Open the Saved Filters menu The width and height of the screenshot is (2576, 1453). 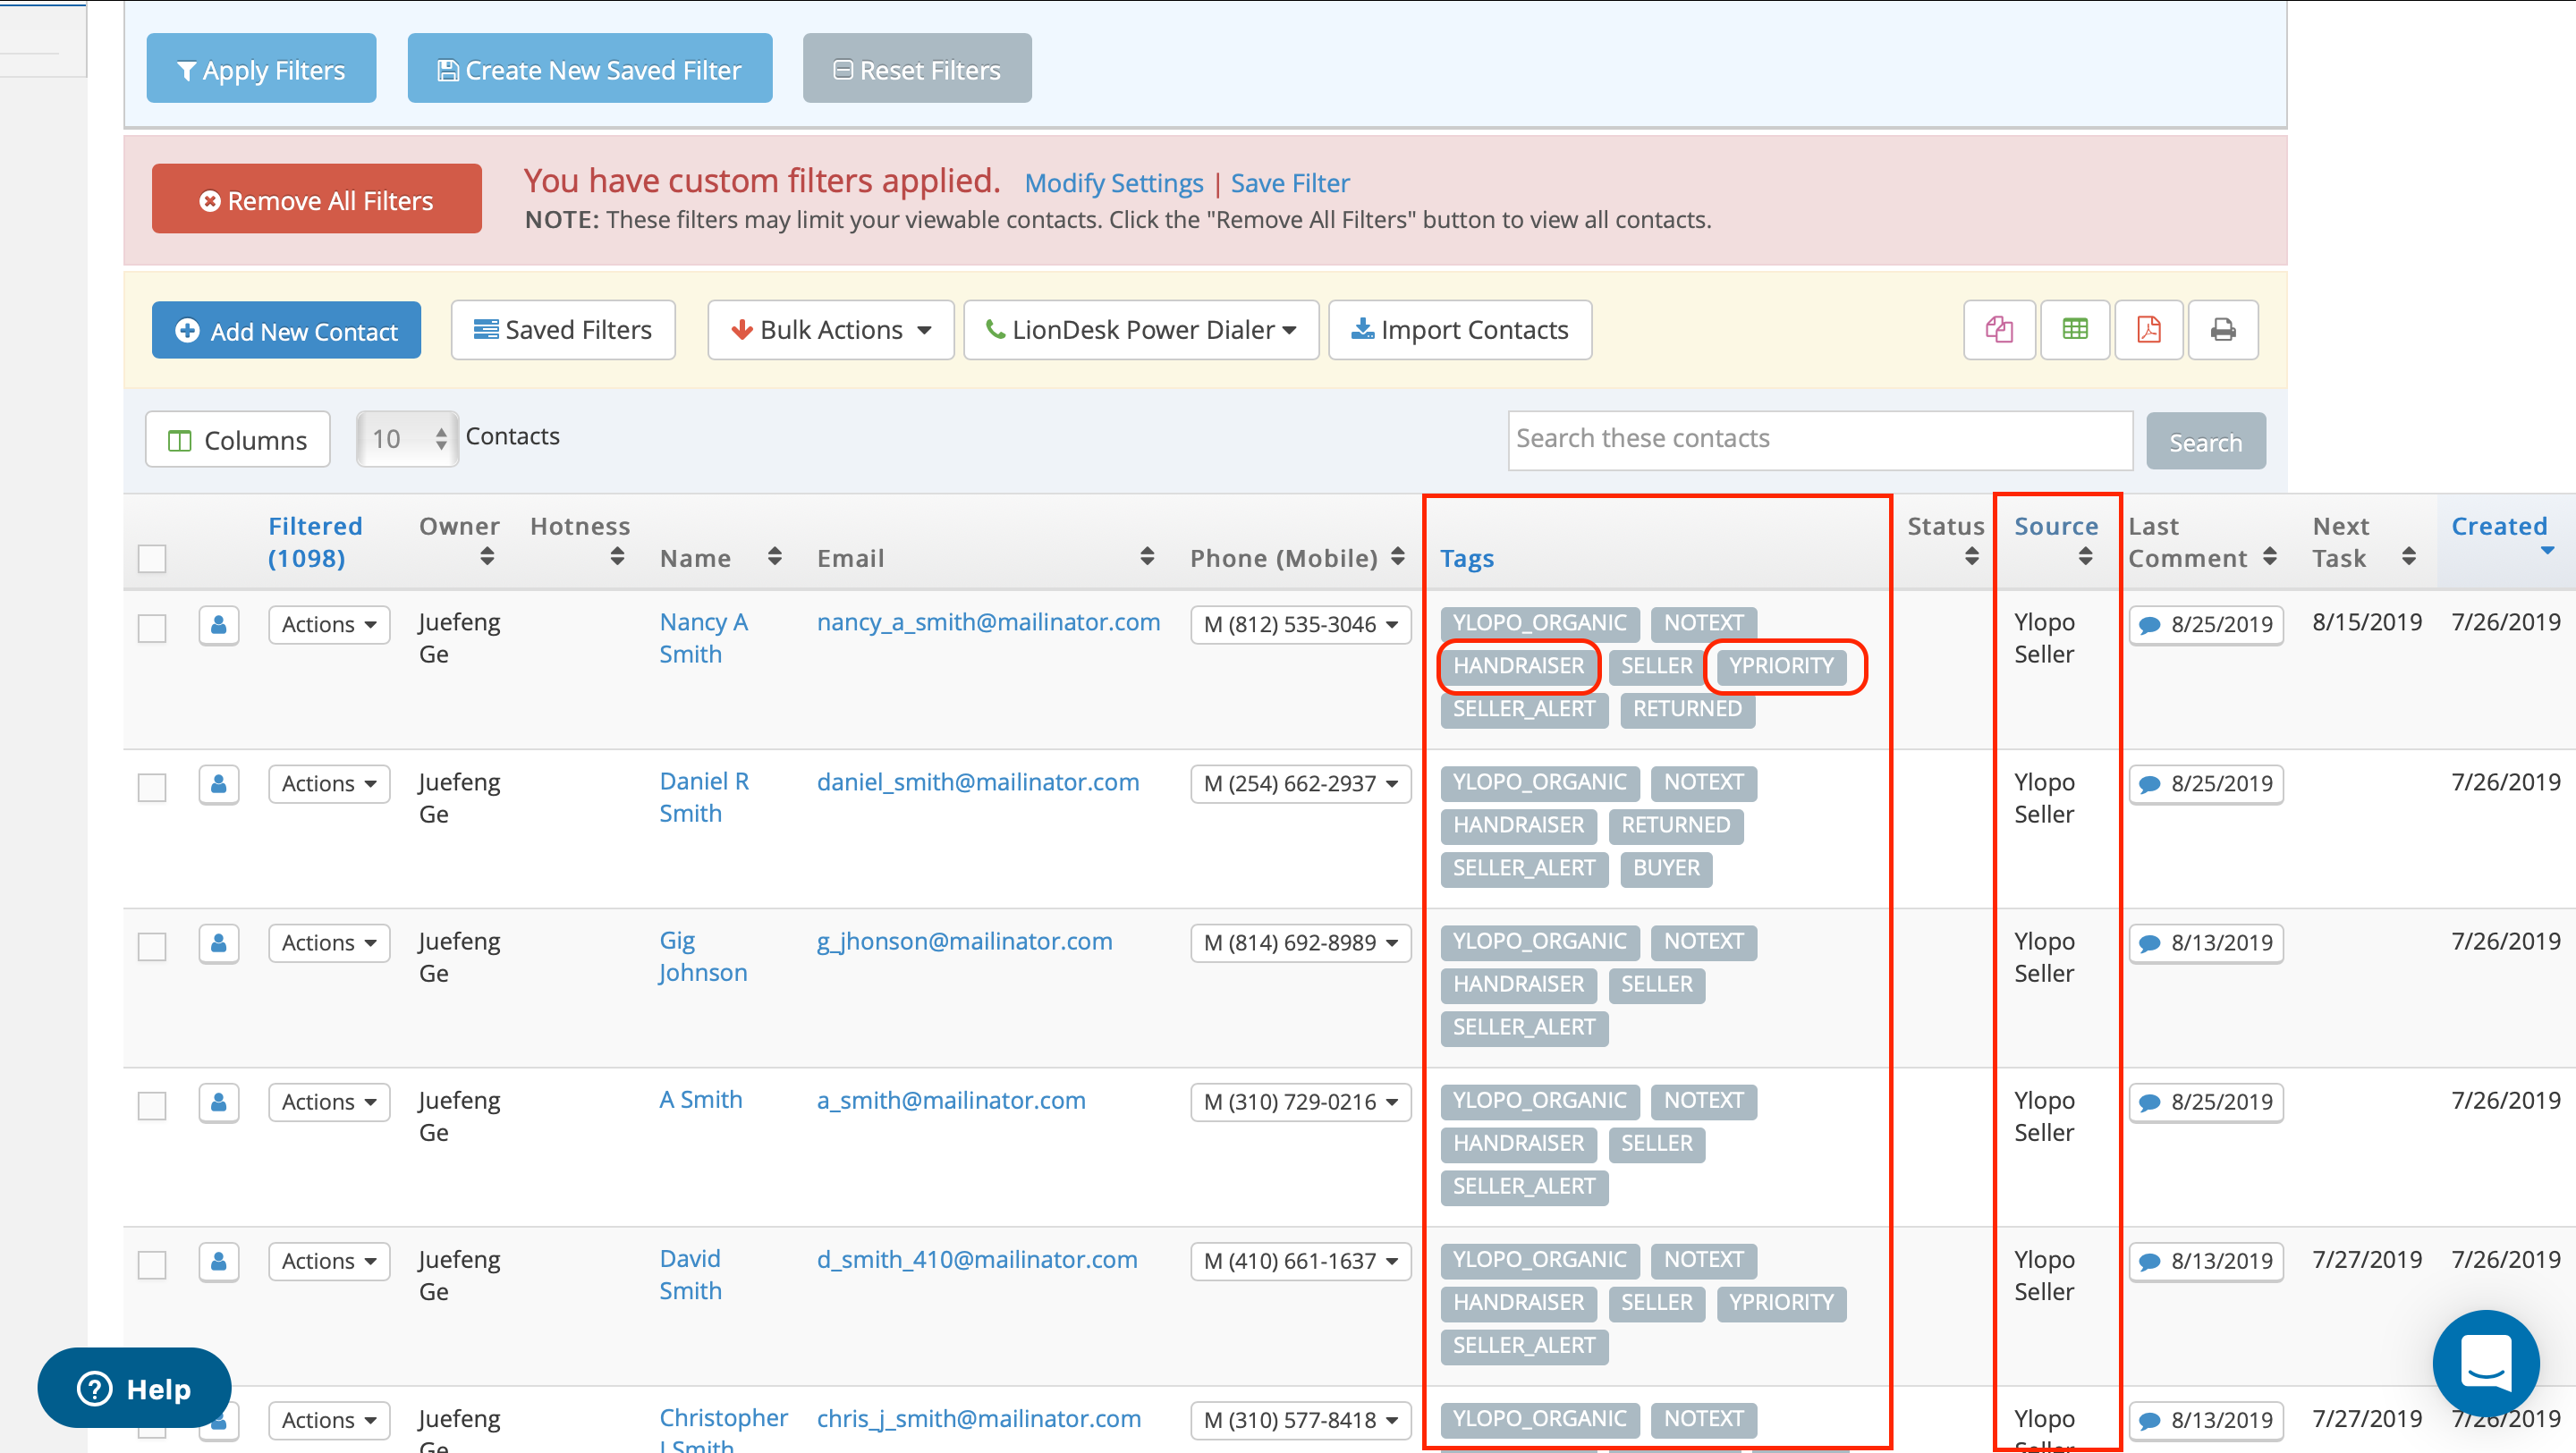click(x=563, y=330)
